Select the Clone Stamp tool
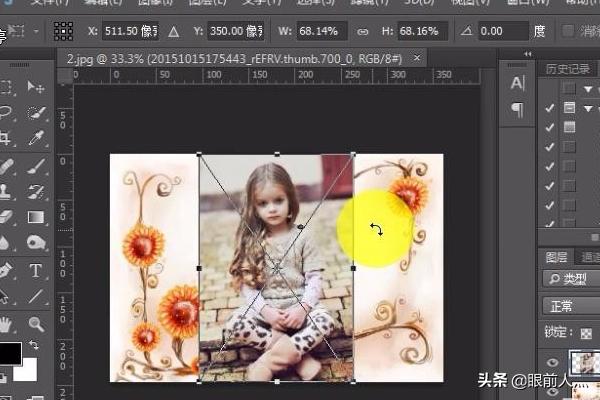This screenshot has height=400, width=600. pos(5,191)
